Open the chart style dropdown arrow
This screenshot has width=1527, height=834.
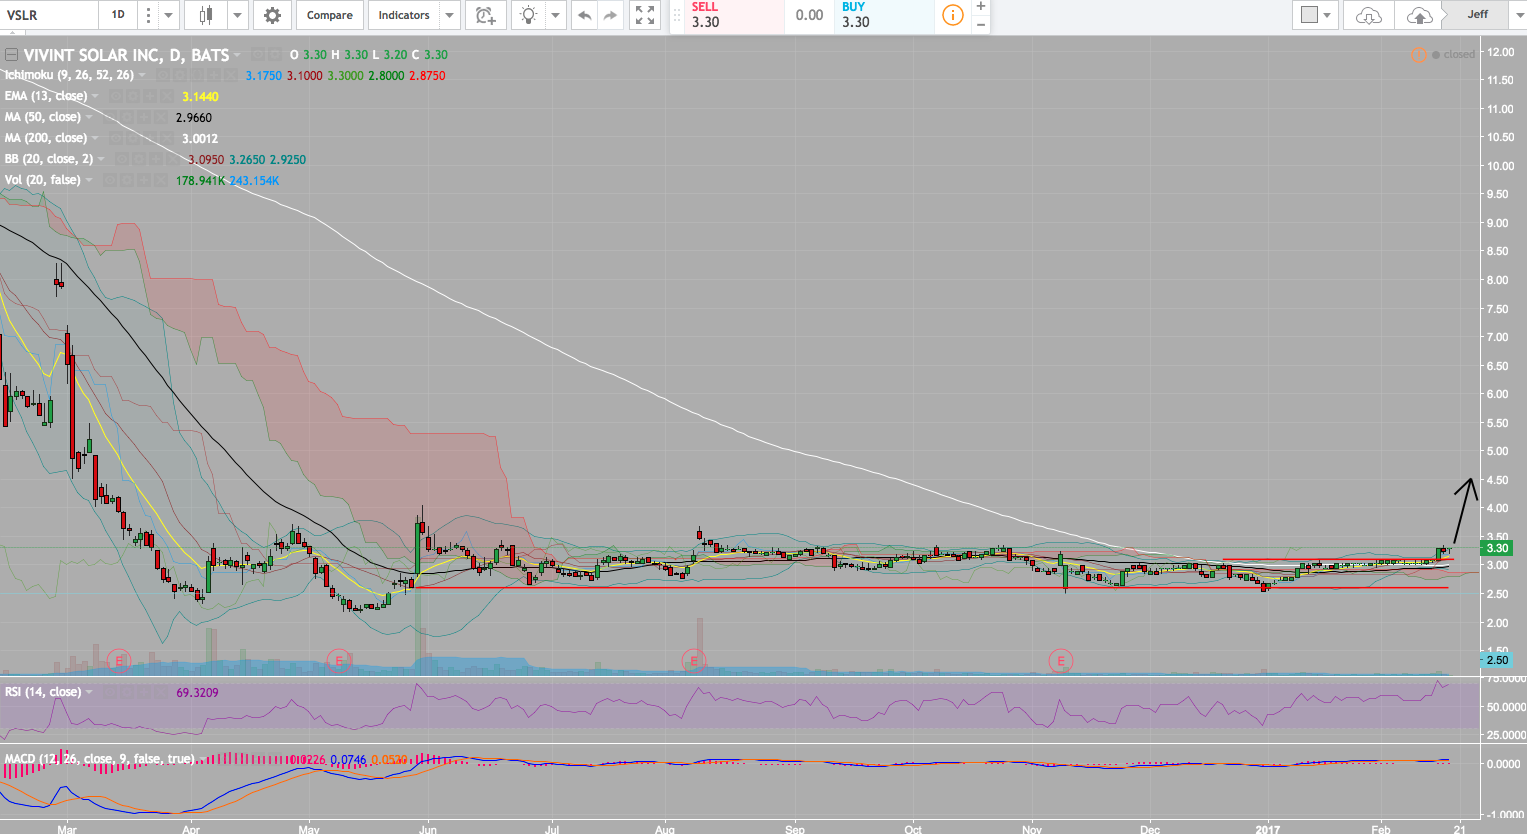pyautogui.click(x=238, y=15)
